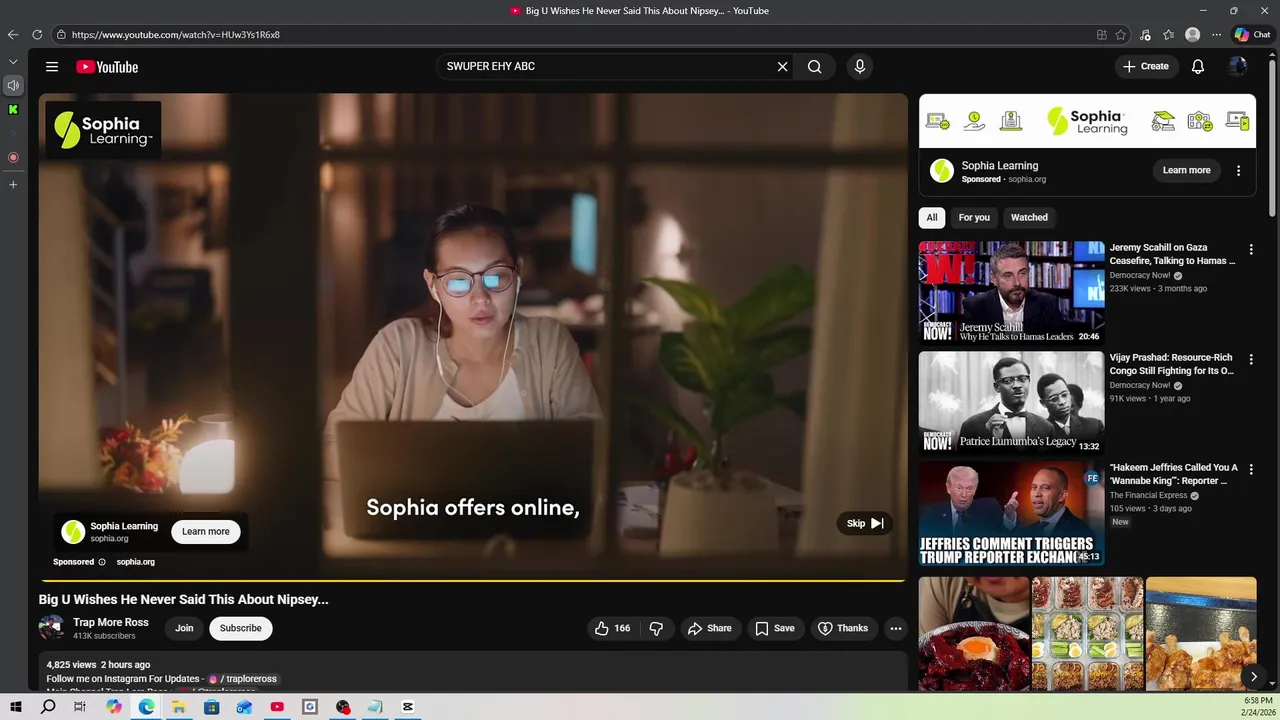
Task: Open the YouTube account avatar menu
Action: pos(1238,67)
